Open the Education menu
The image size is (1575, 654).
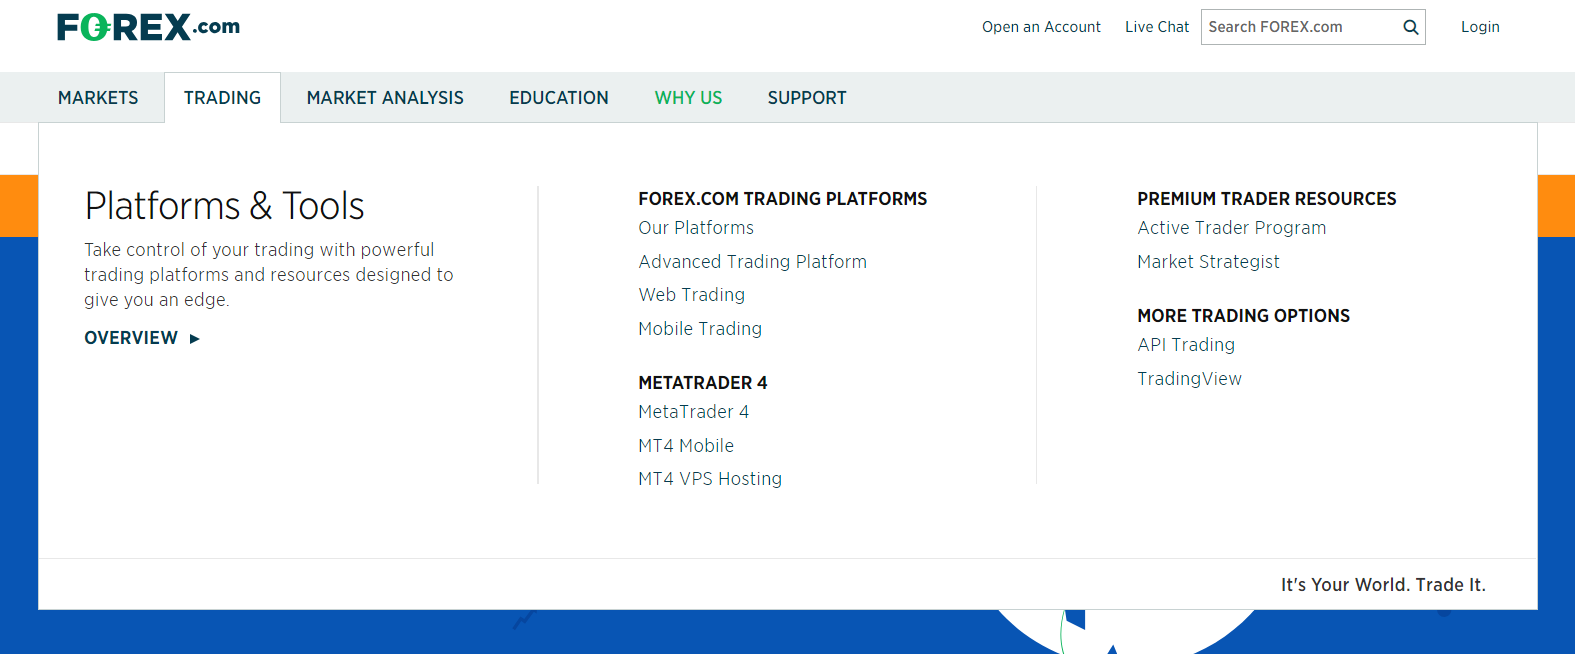click(x=559, y=98)
